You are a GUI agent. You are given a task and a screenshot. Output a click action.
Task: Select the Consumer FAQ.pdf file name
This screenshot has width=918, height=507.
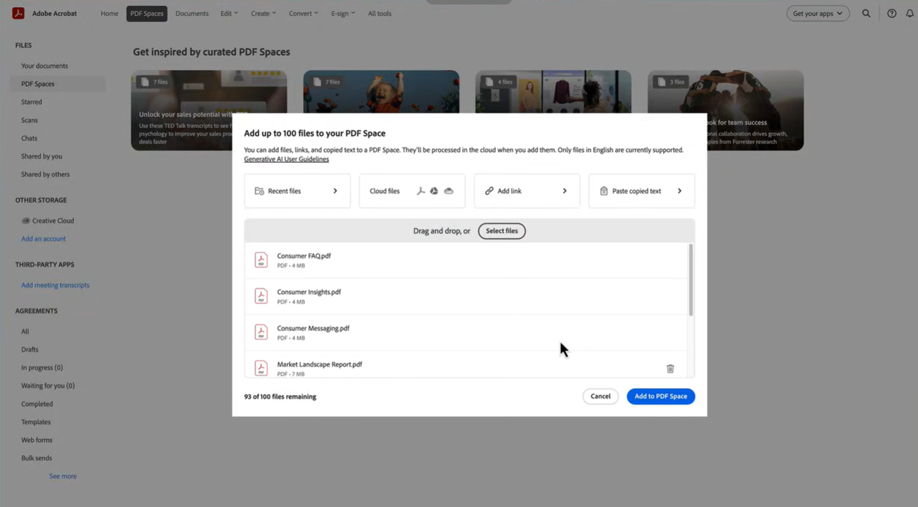click(x=304, y=256)
